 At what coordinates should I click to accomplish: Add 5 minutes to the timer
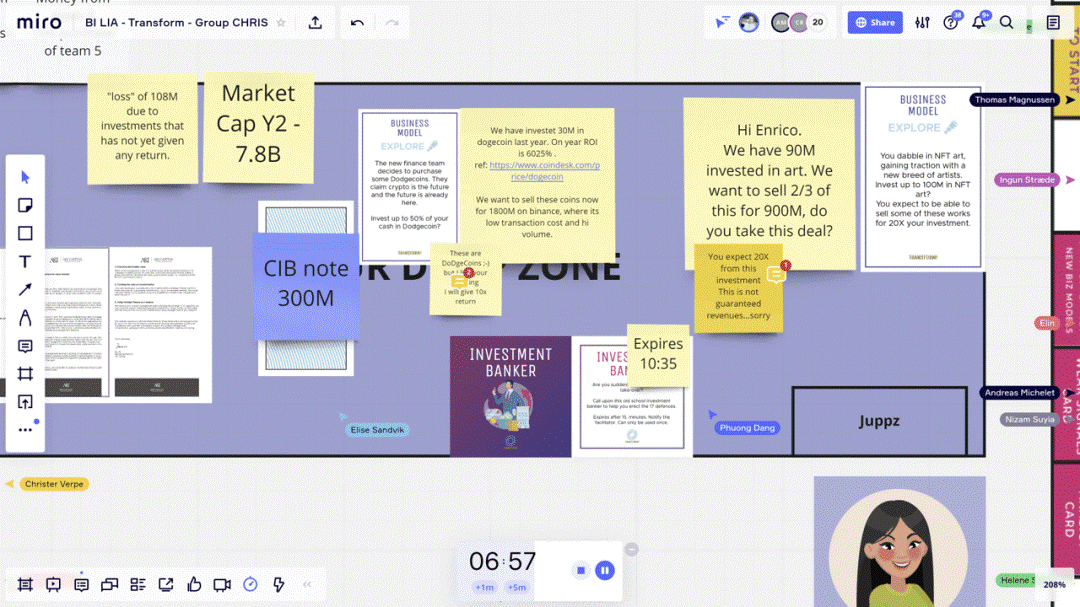(517, 587)
